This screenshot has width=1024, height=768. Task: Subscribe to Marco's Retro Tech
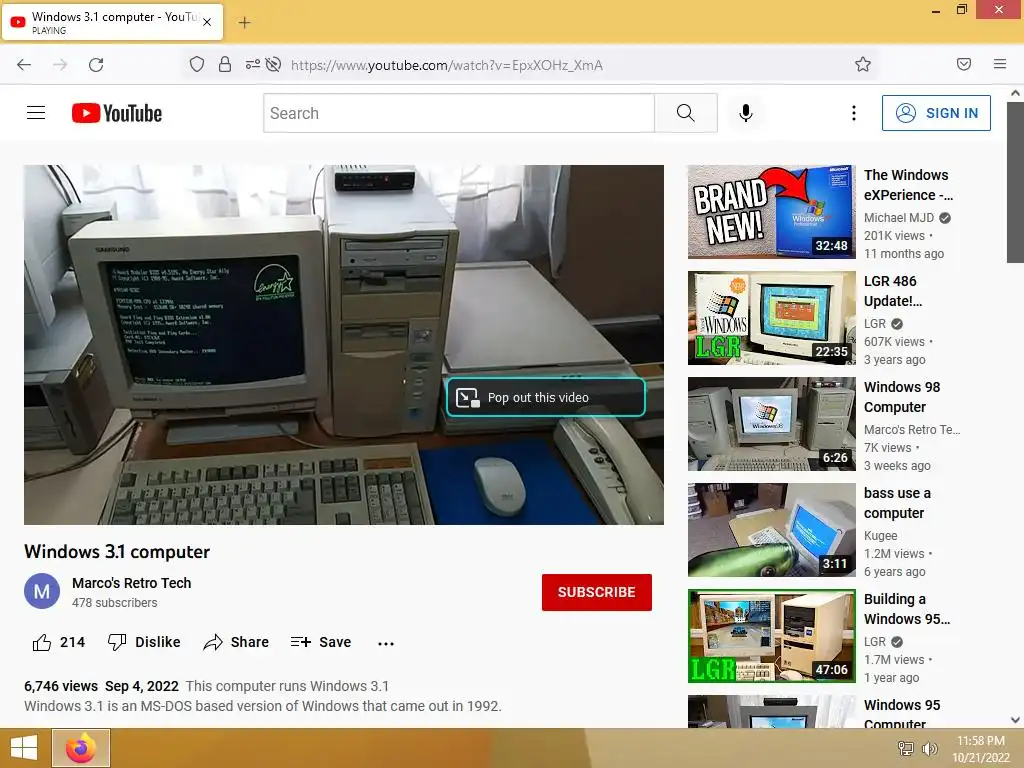596,592
